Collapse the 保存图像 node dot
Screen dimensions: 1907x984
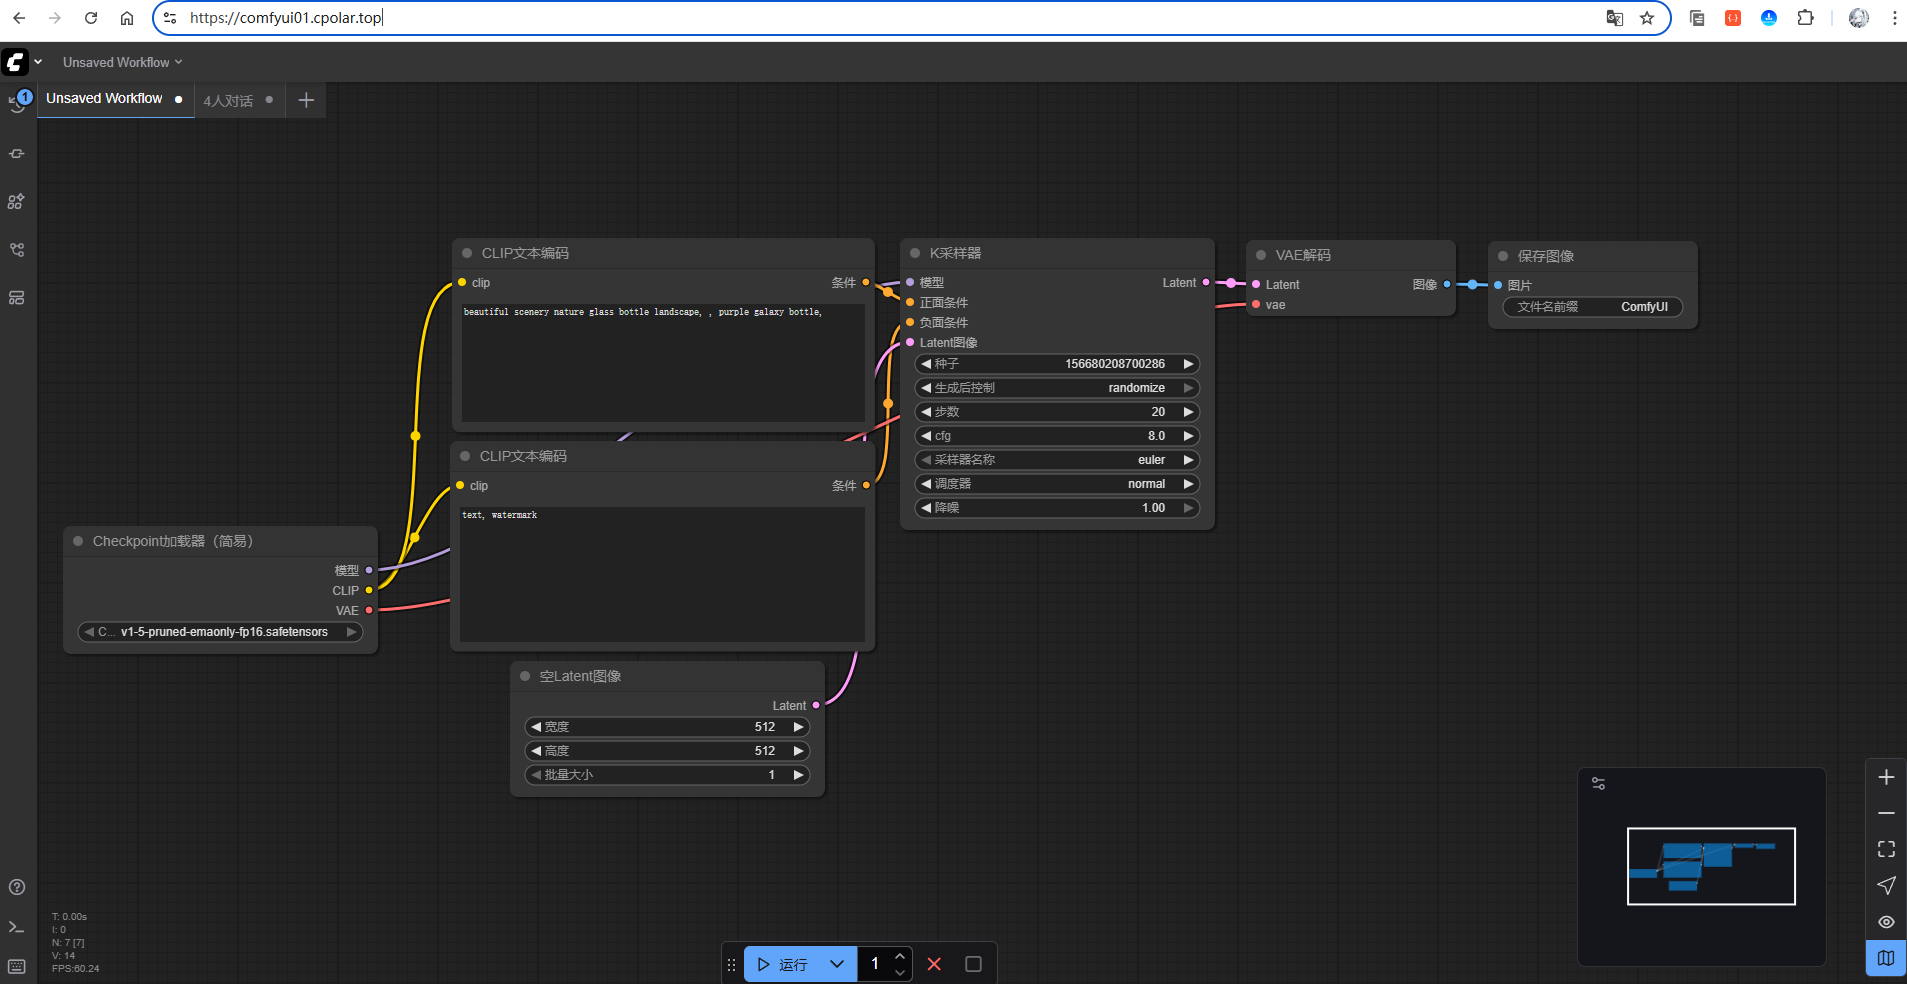[1503, 256]
